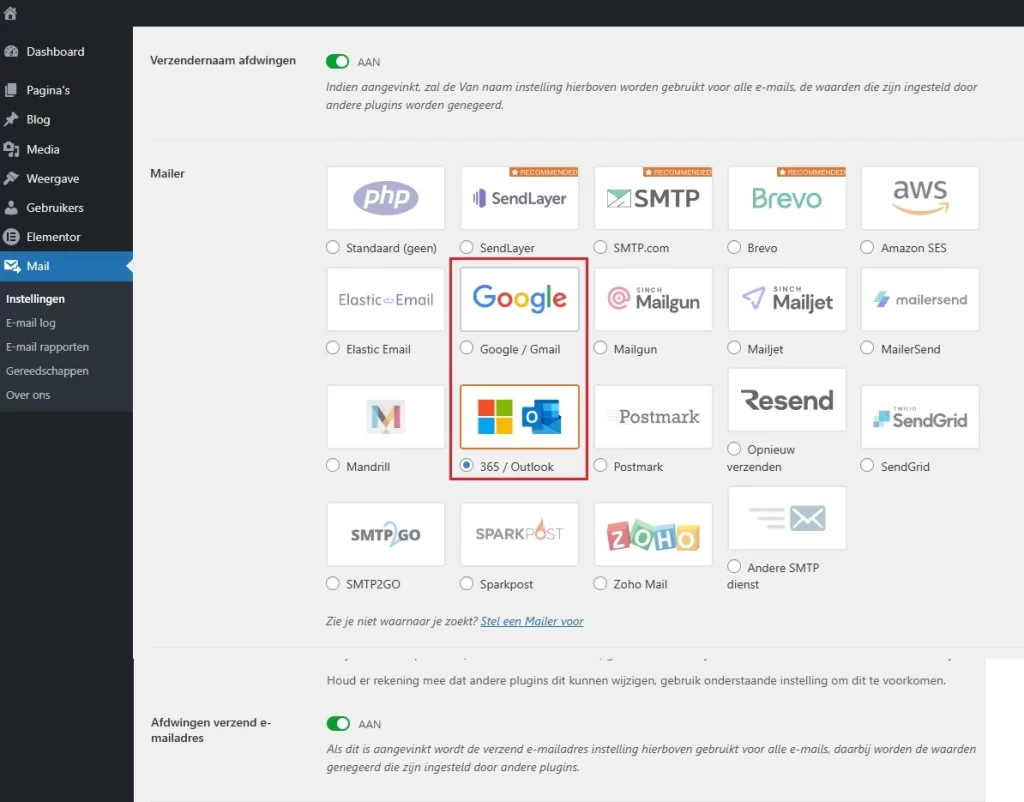Click the Pagina's pages icon
The height and width of the screenshot is (802, 1024).
[11, 90]
